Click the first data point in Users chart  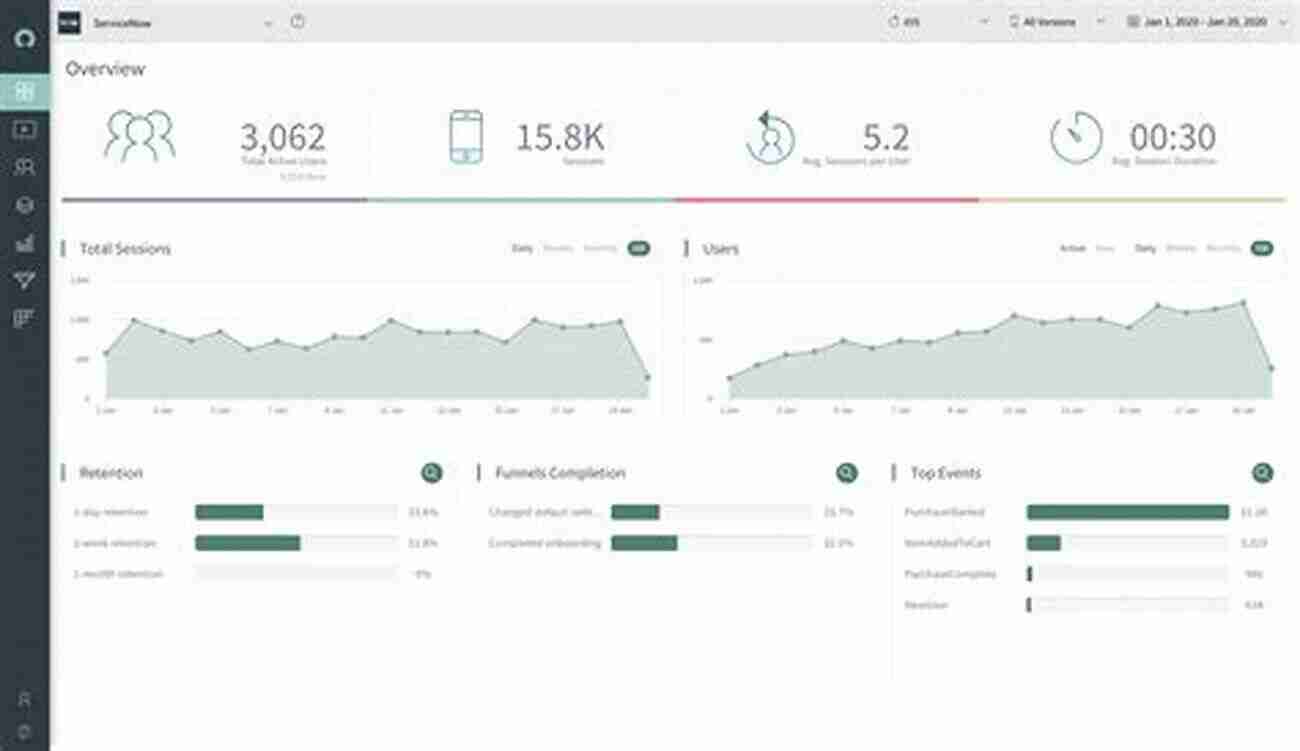(729, 378)
